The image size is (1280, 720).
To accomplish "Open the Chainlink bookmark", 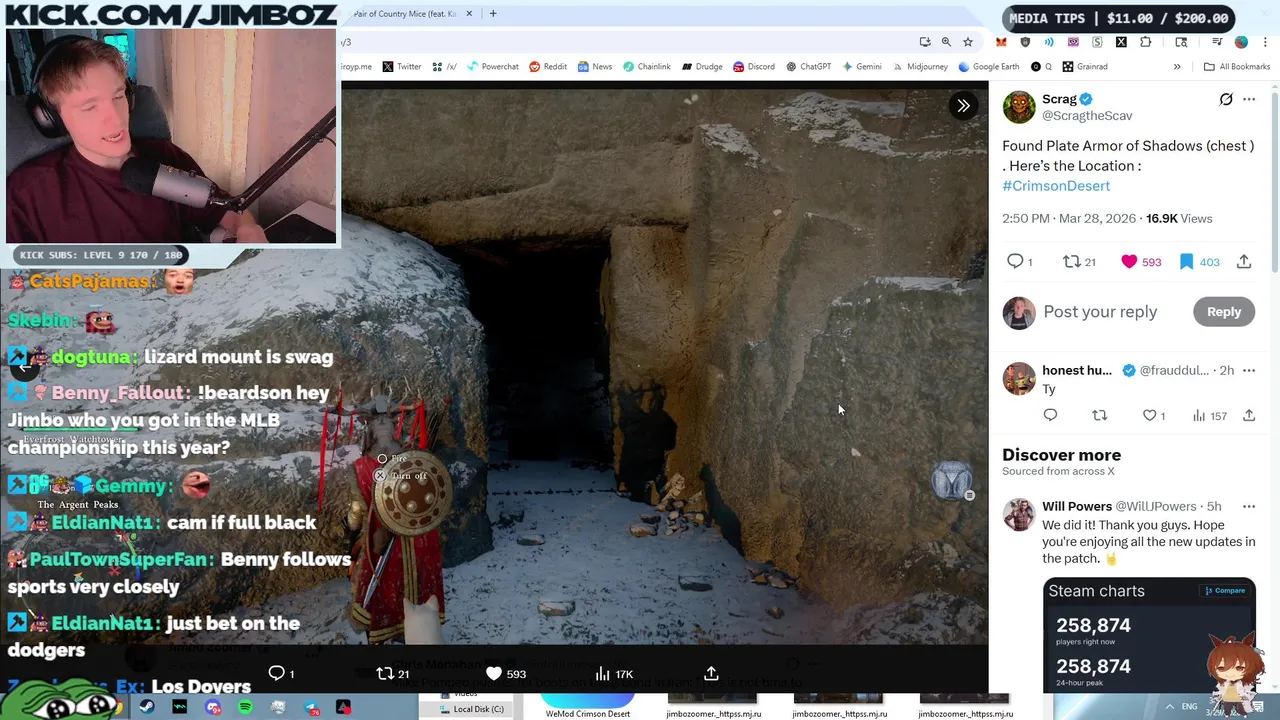I will [x=646, y=67].
